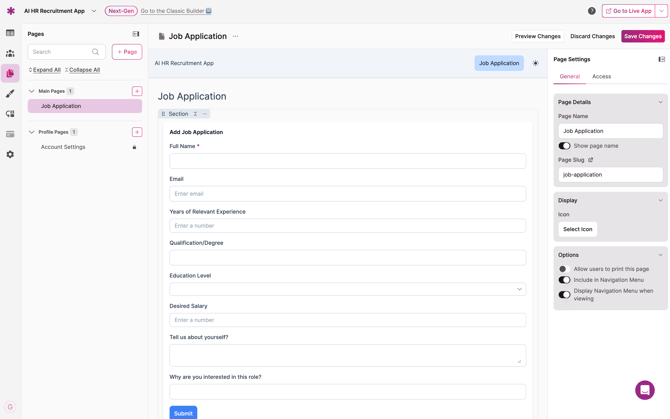Toggle Include in Navigation Menu
670x419 pixels.
[564, 280]
